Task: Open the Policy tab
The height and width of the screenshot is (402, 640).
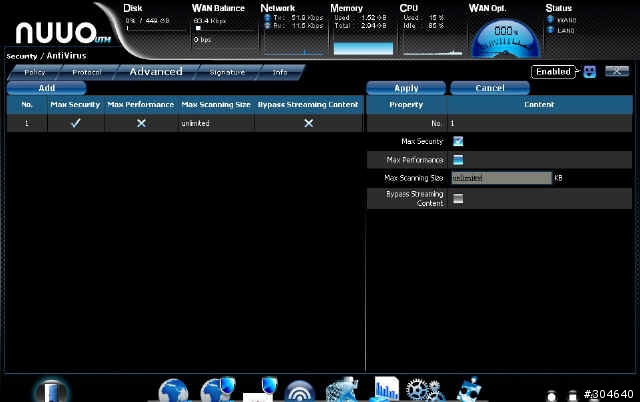Action: [34, 72]
